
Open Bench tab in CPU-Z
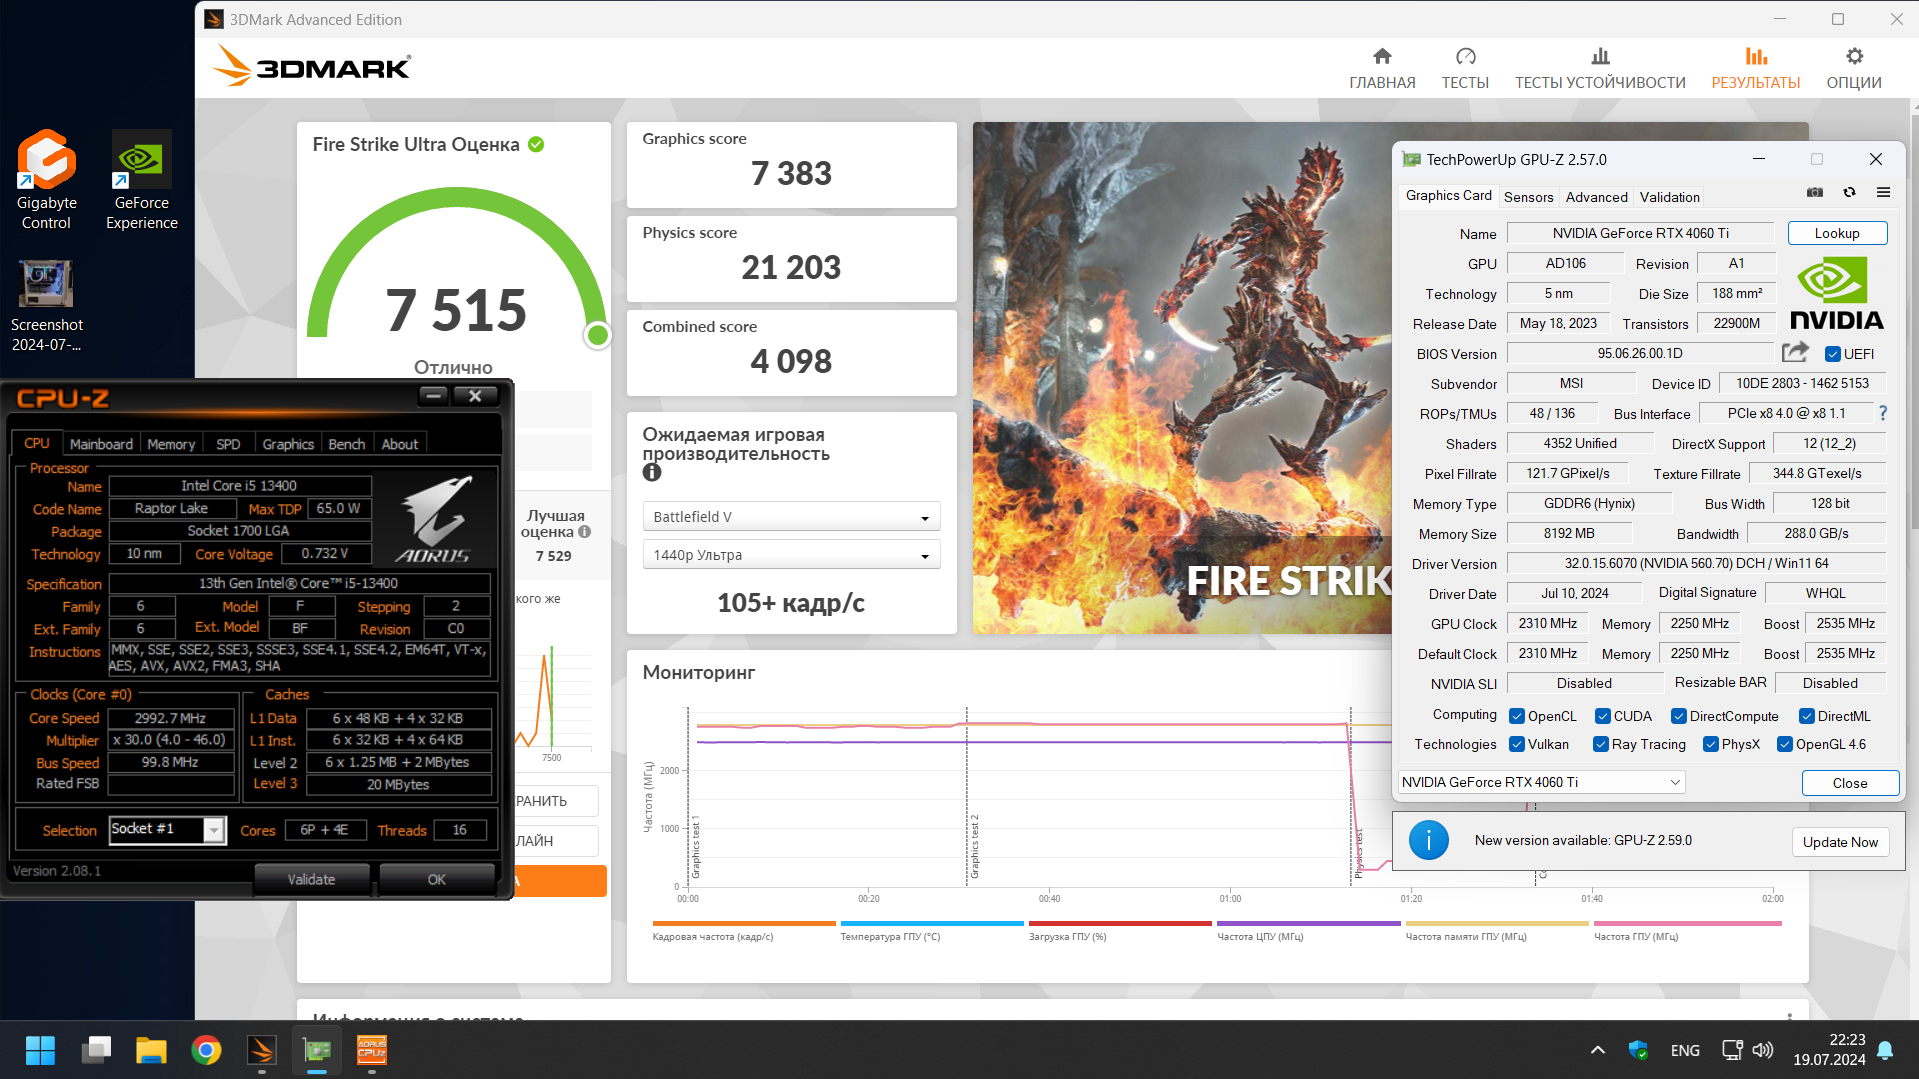(x=347, y=444)
